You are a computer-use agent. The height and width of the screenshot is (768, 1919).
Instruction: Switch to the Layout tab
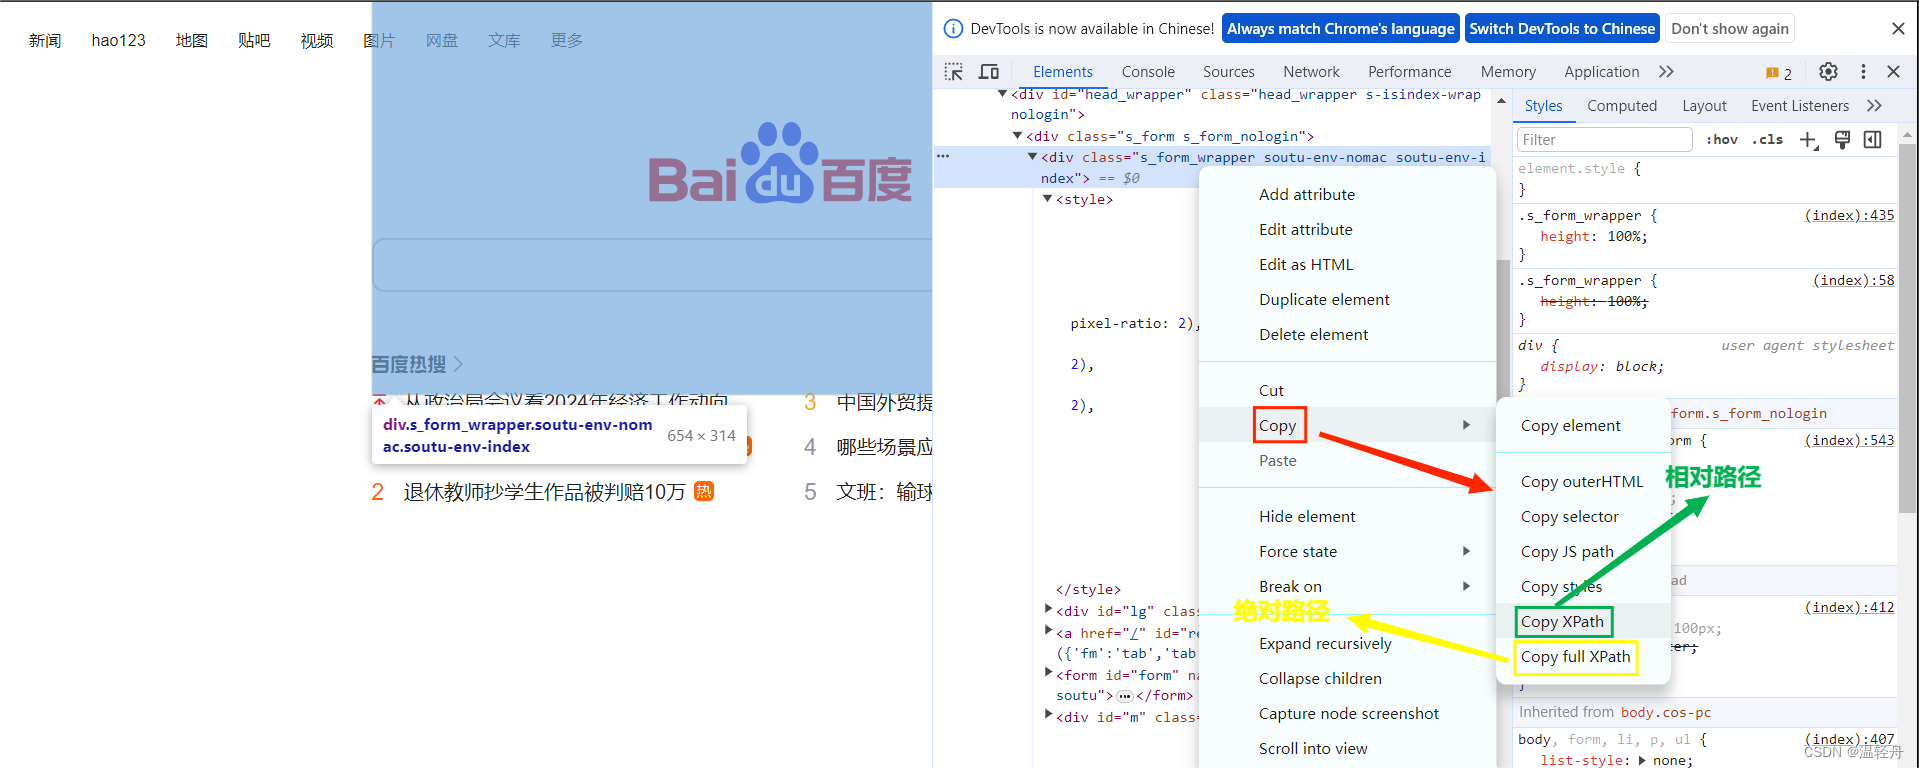tap(1704, 106)
